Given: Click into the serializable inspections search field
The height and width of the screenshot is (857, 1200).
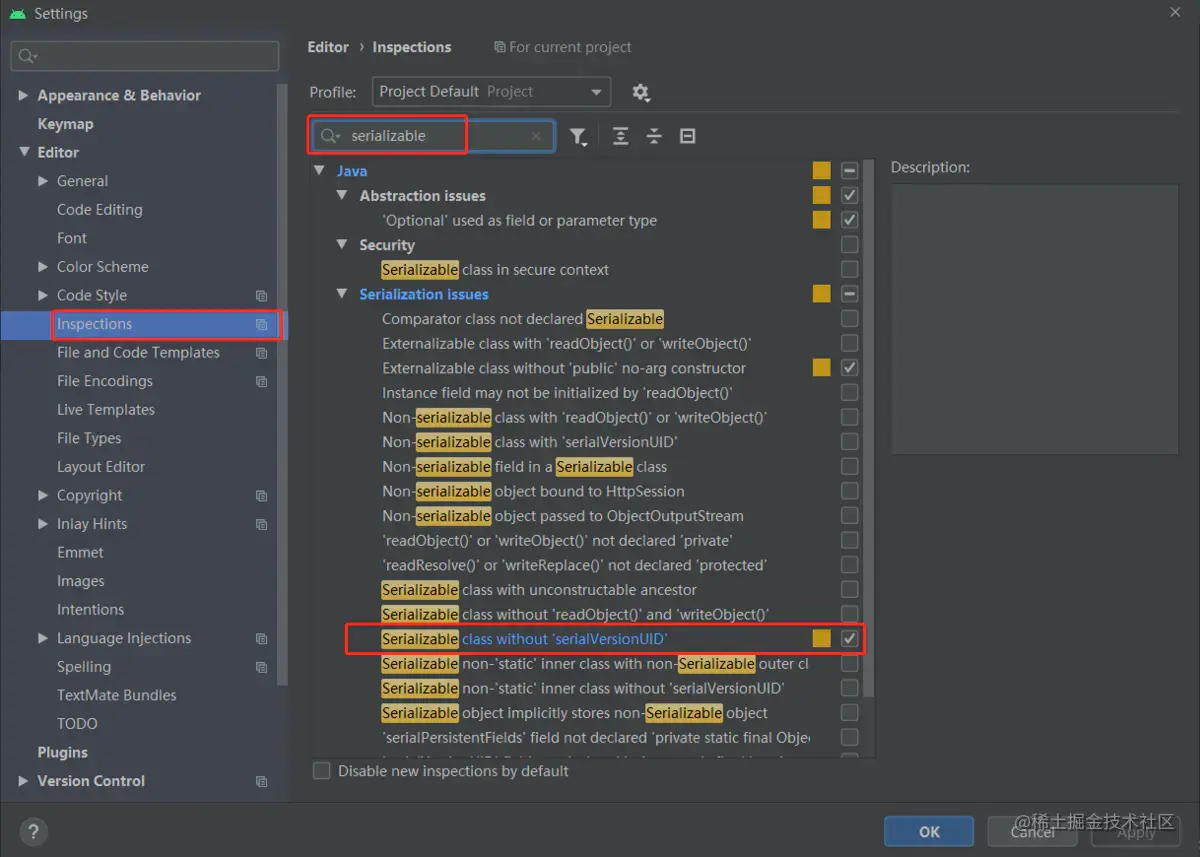Looking at the screenshot, I should click(432, 136).
